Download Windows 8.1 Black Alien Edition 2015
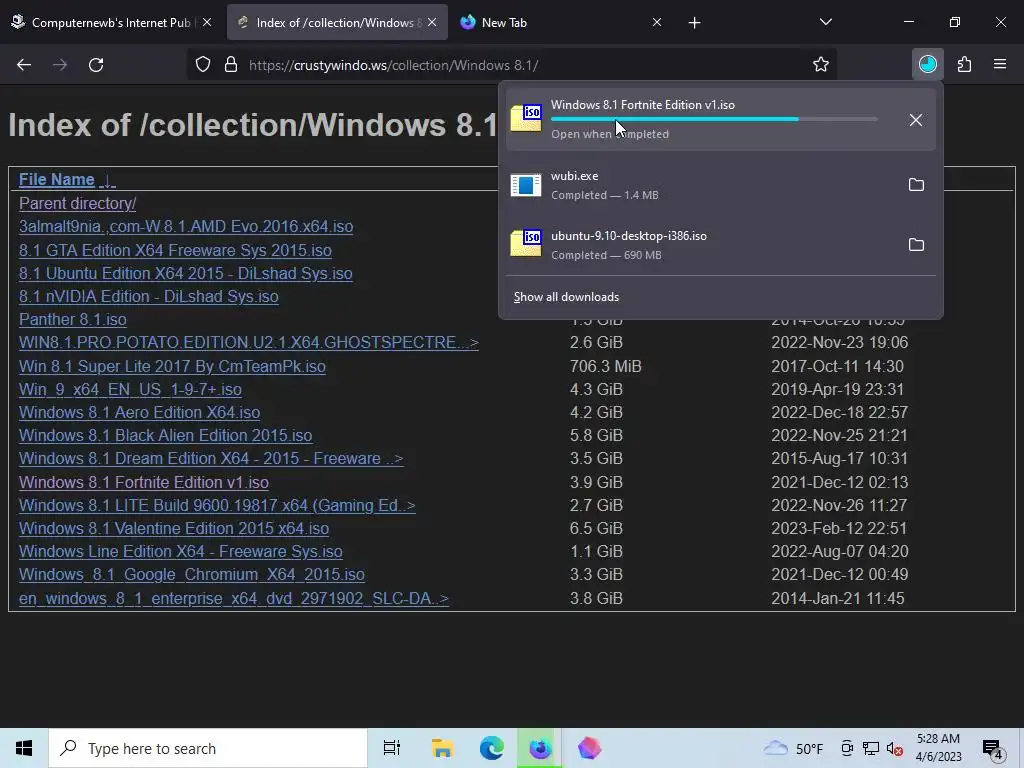The width and height of the screenshot is (1024, 768). [x=165, y=435]
